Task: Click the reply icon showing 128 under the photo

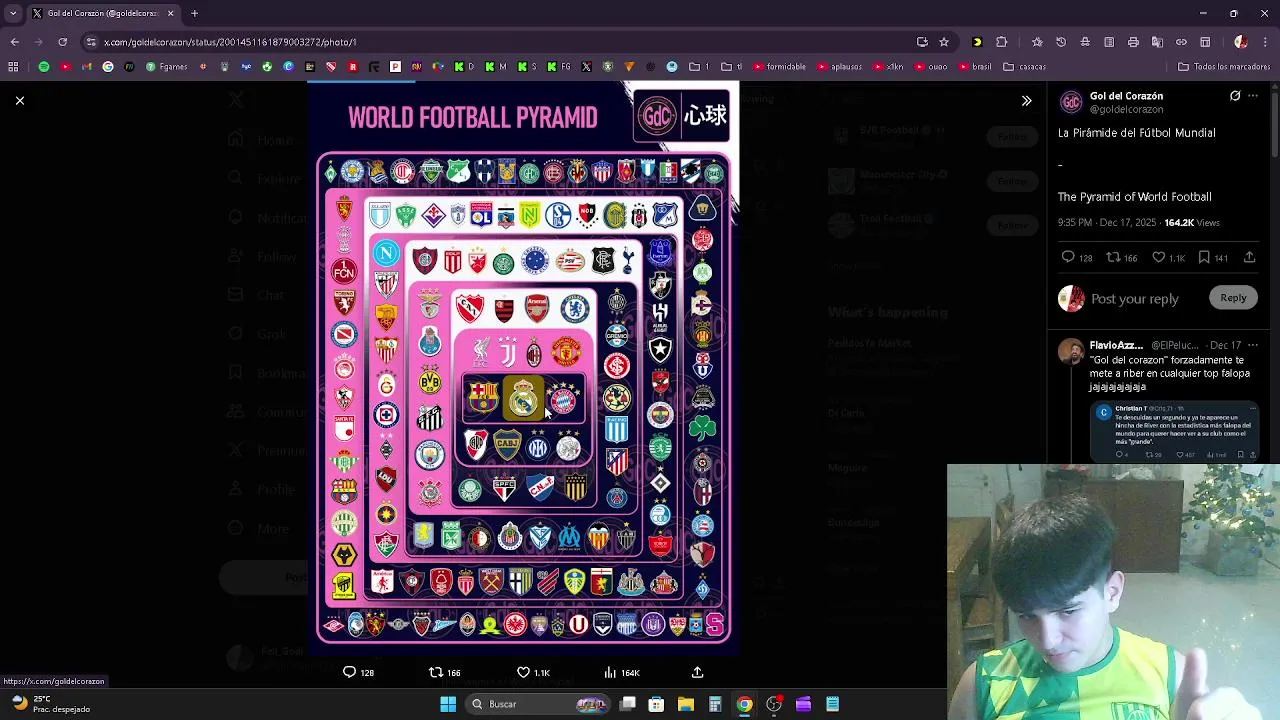Action: (349, 673)
